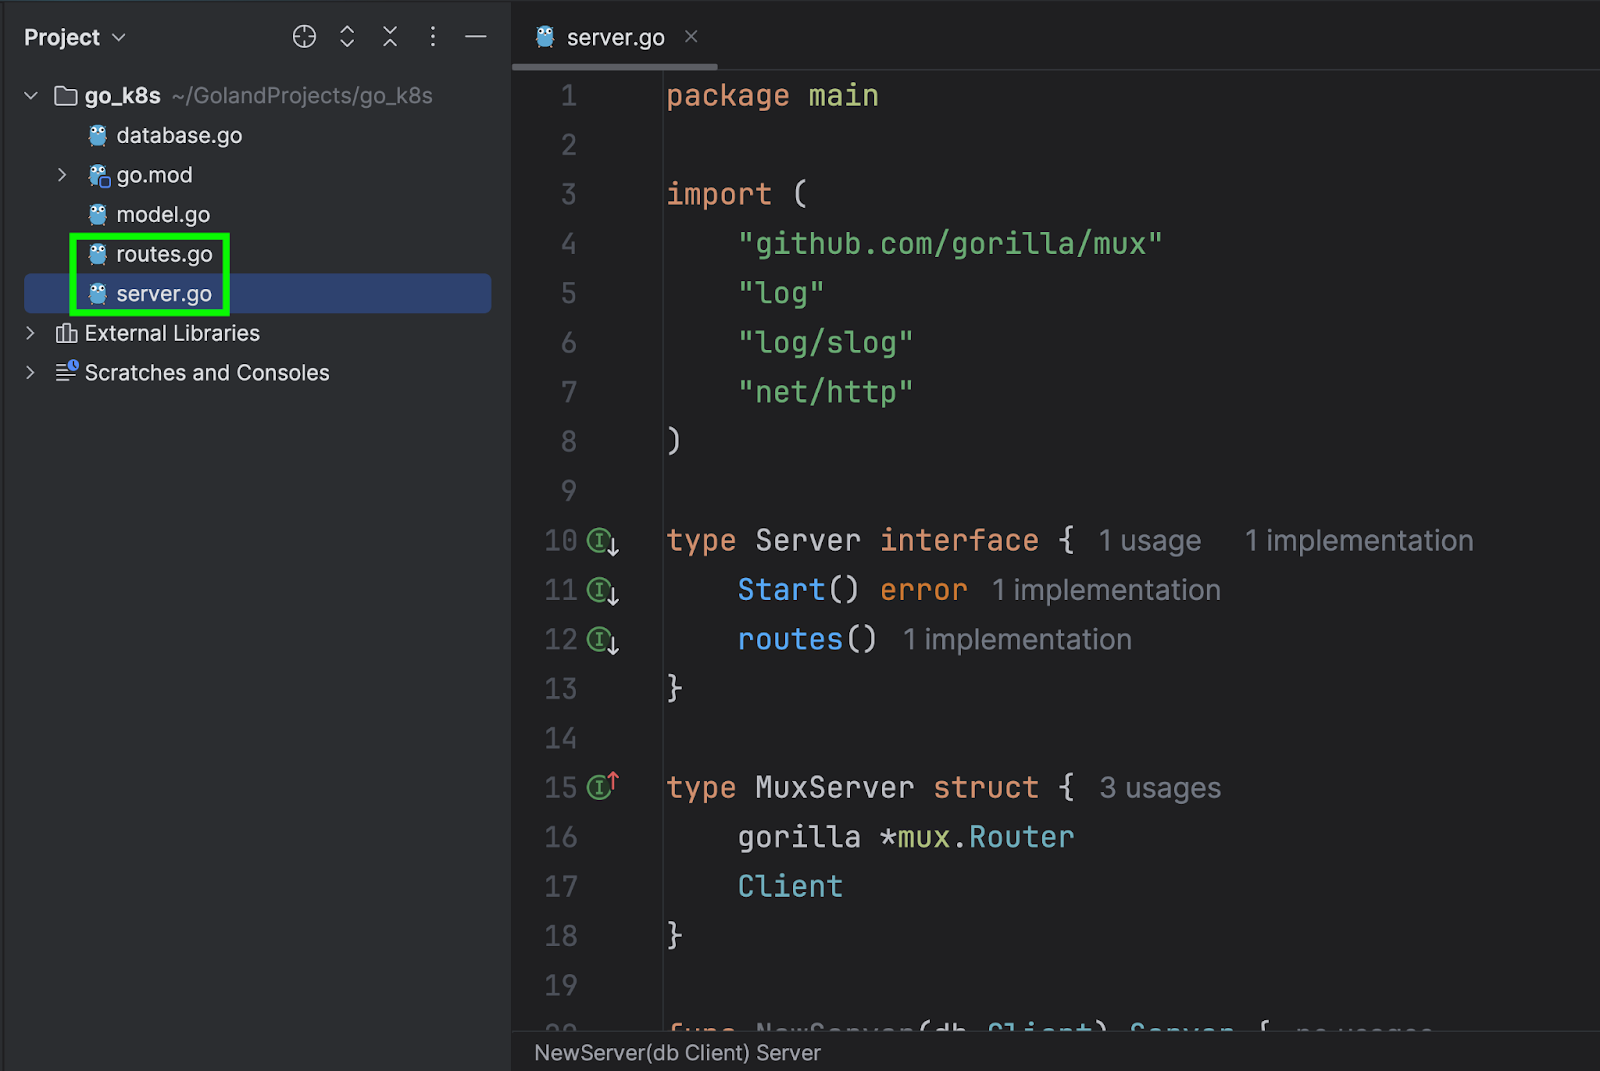The image size is (1600, 1071).
Task: Click the go.mod file icon
Action: tap(98, 176)
